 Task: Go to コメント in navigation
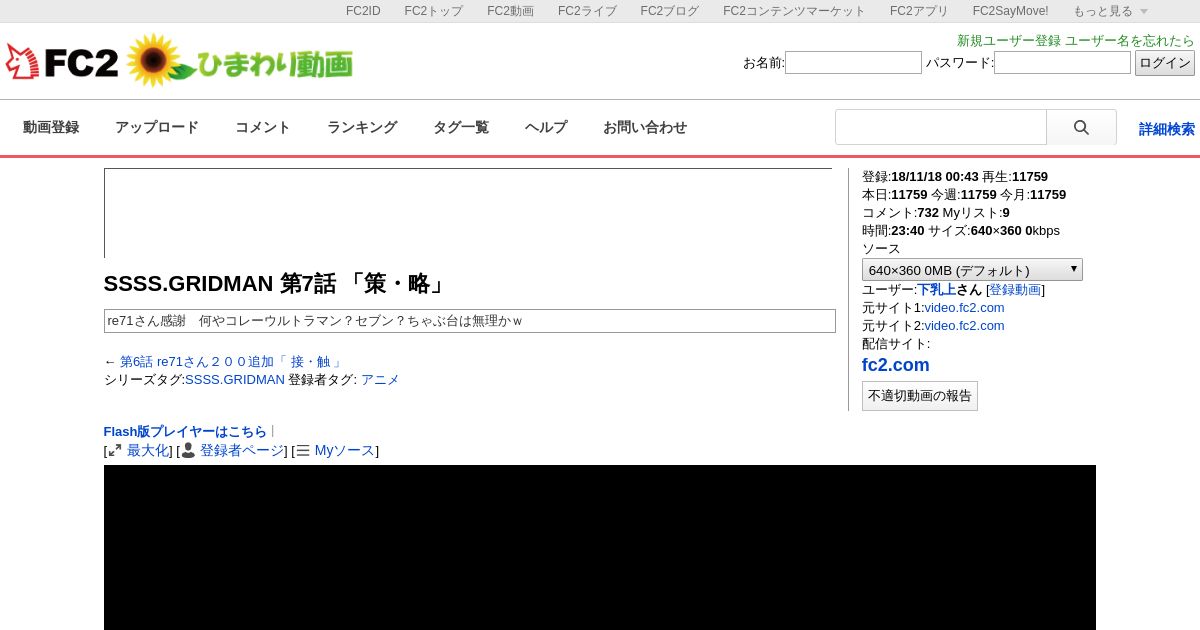click(263, 127)
